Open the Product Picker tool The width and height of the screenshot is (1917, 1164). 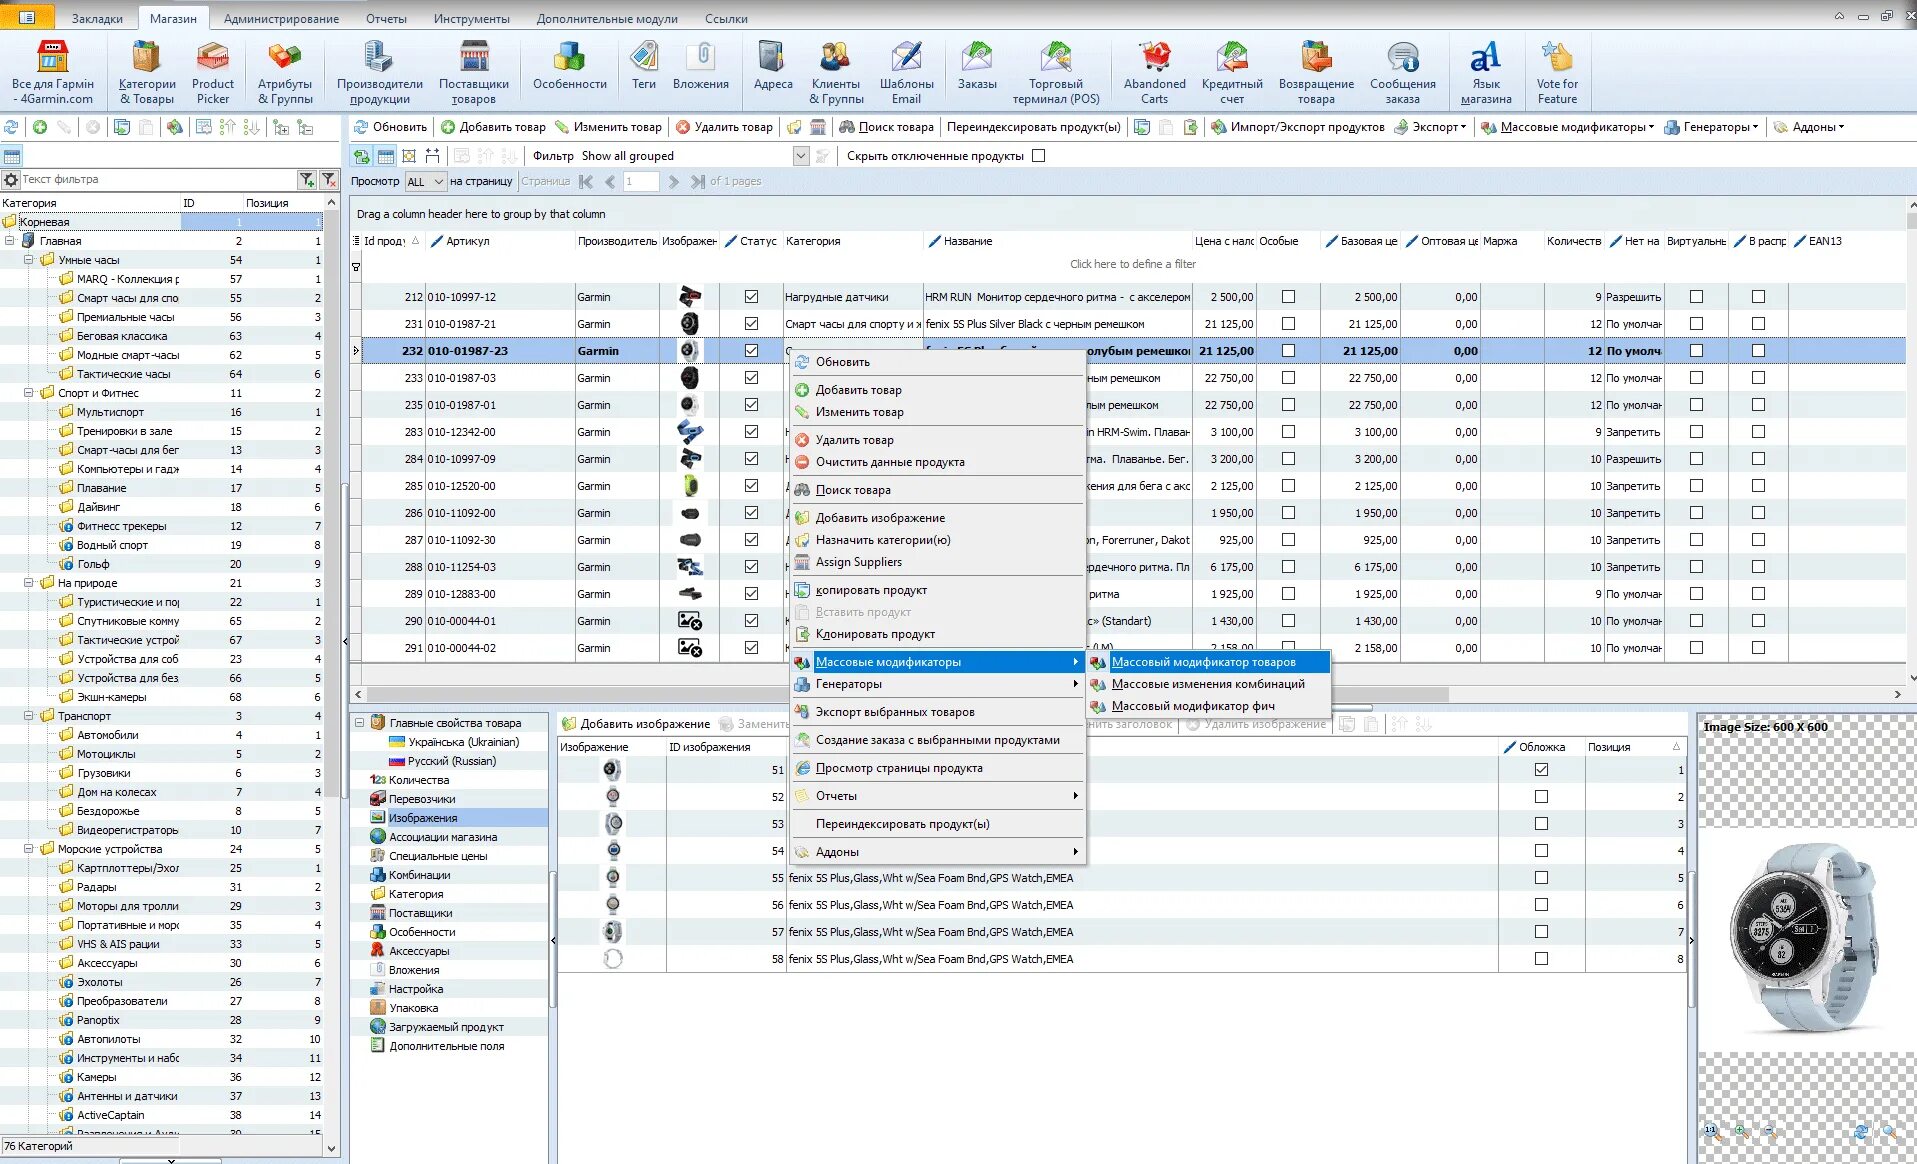pos(213,72)
